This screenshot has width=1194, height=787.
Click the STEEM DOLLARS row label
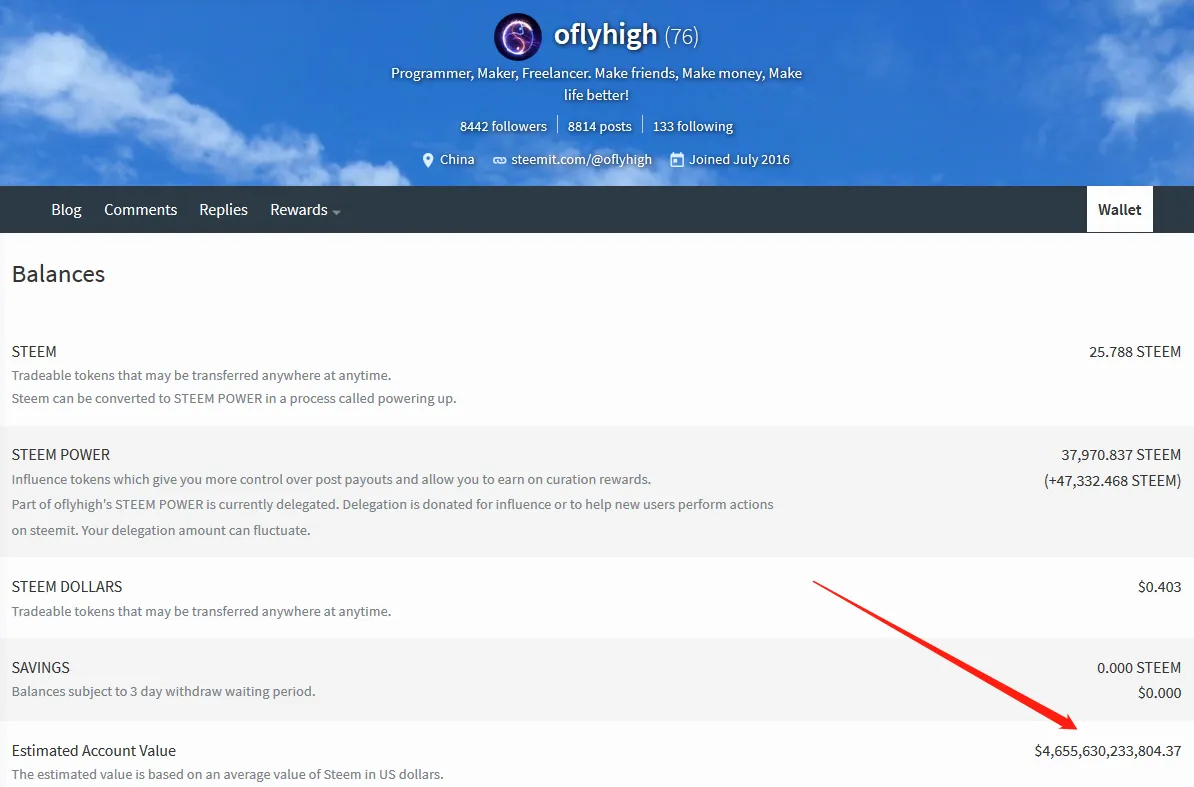[67, 587]
